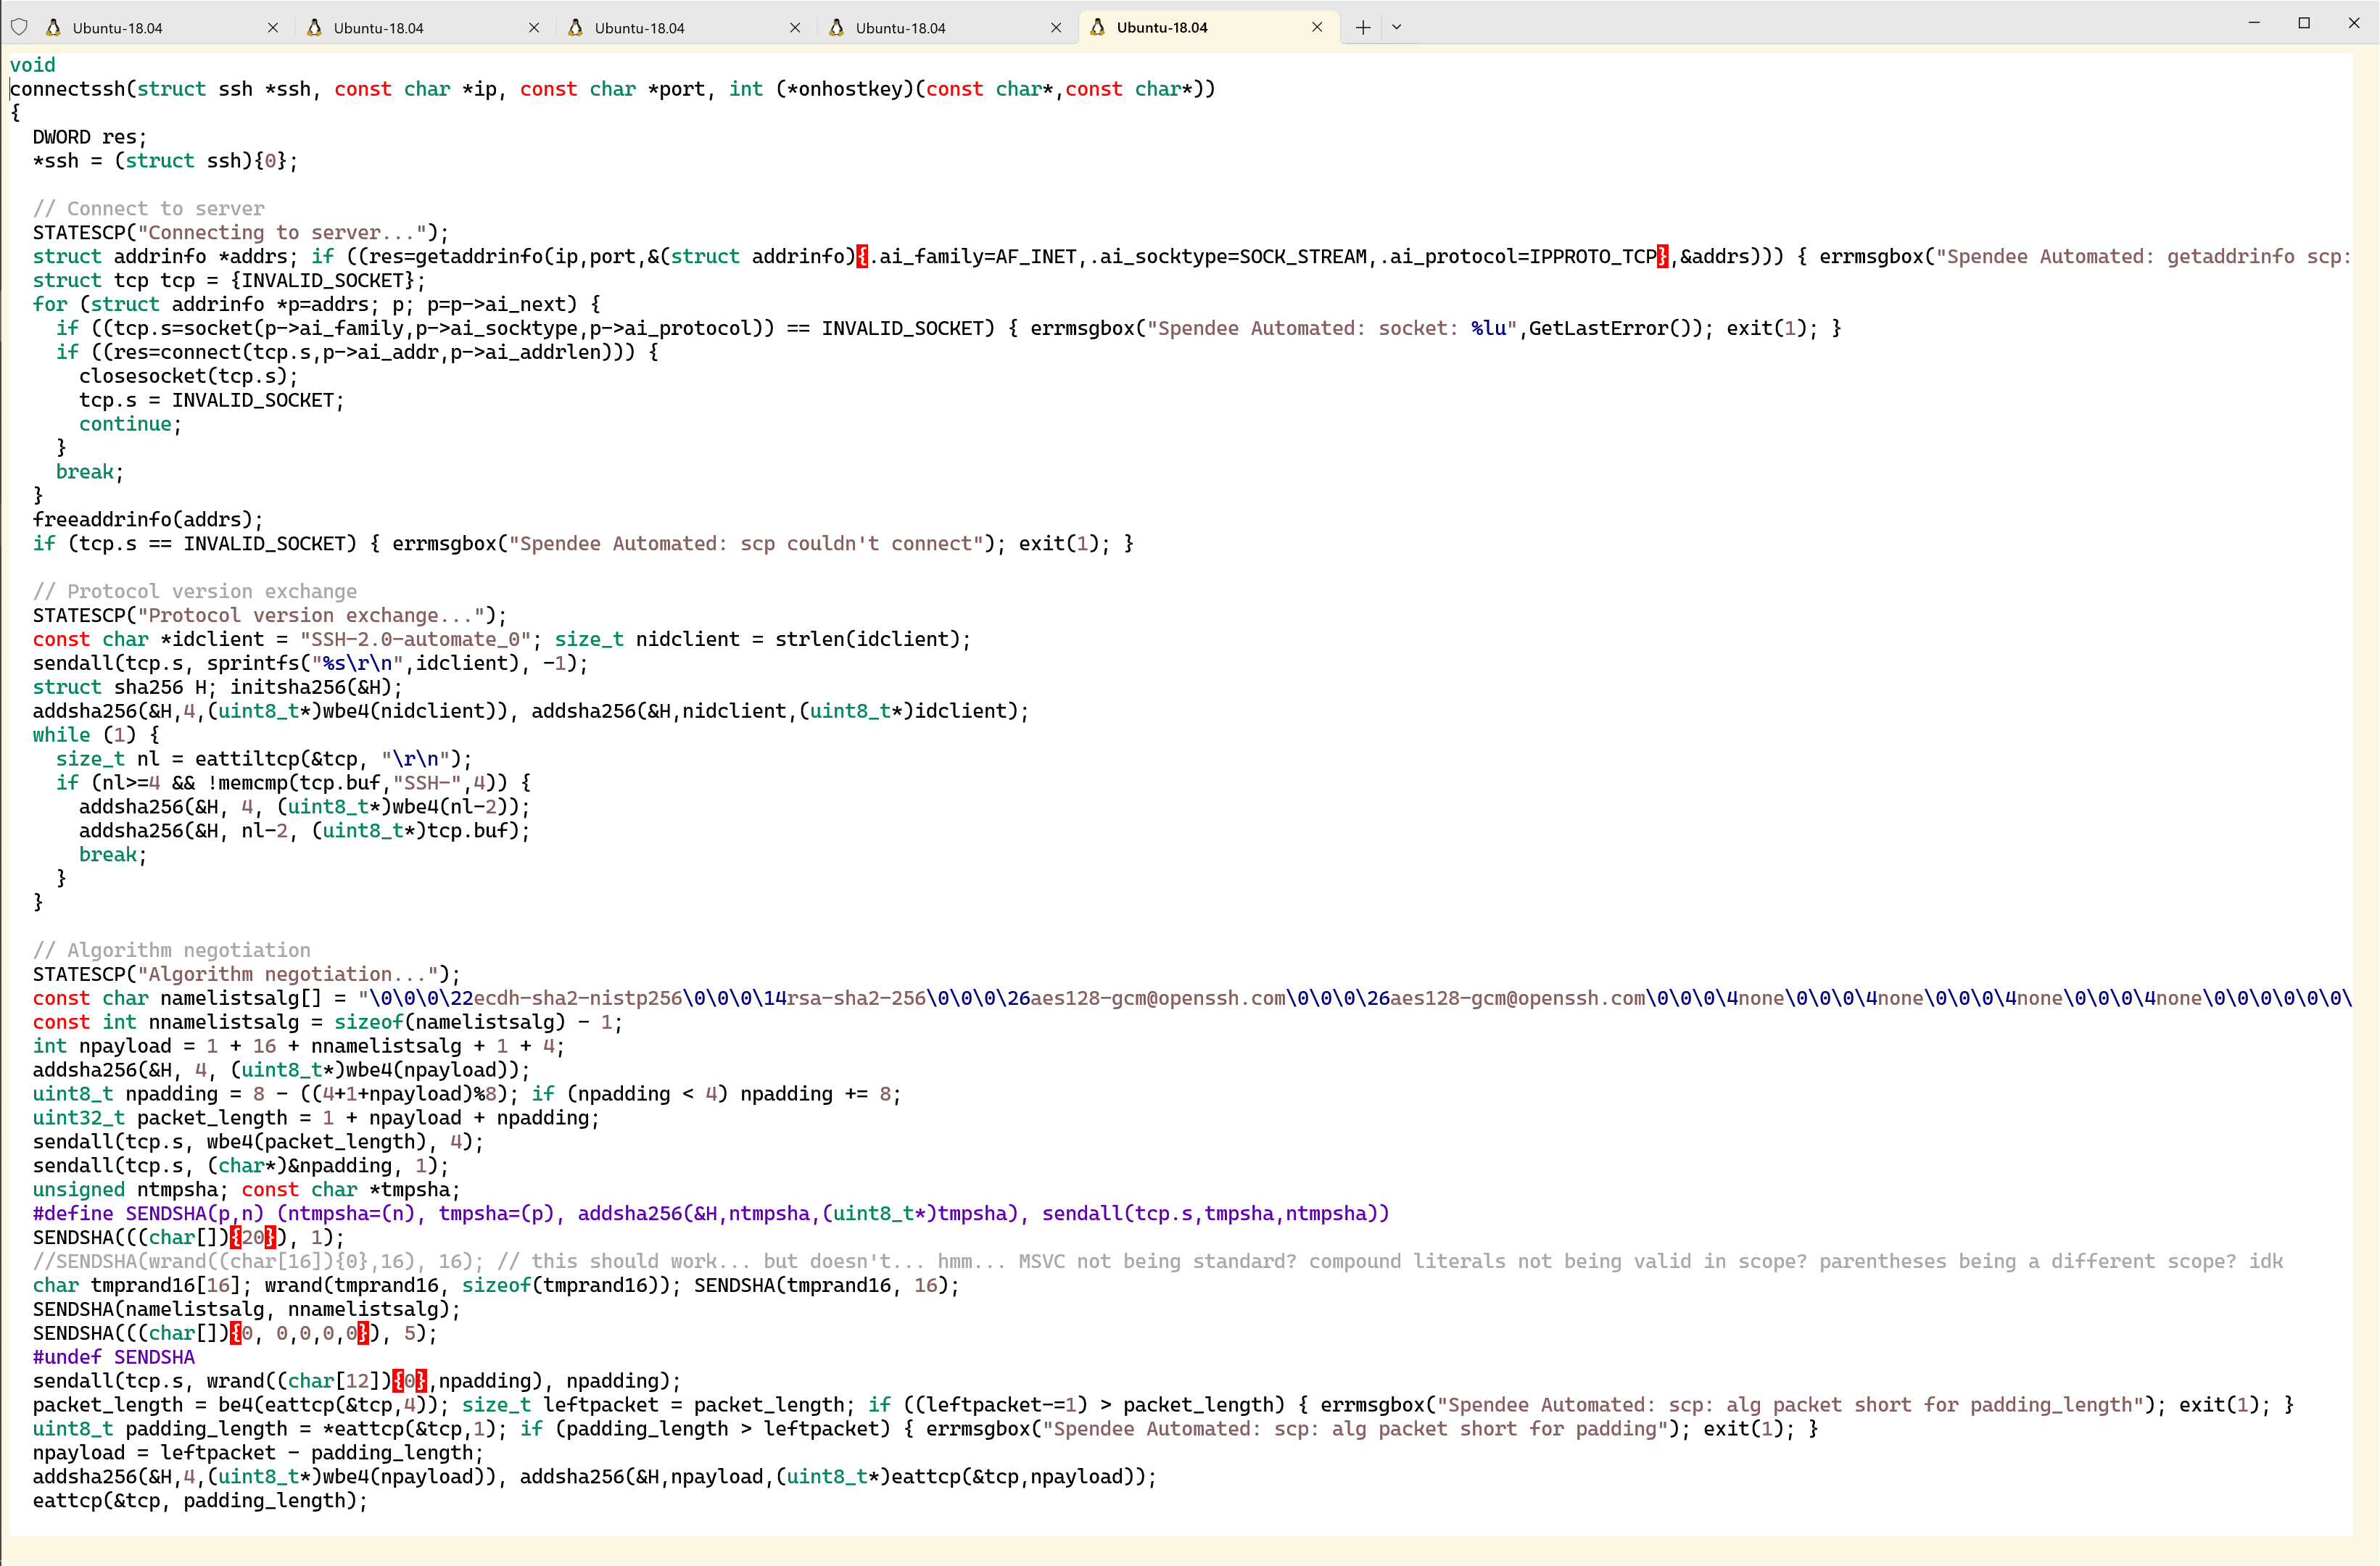
Task: Switch to the third Ubuntu-18.04 tab
Action: [640, 28]
